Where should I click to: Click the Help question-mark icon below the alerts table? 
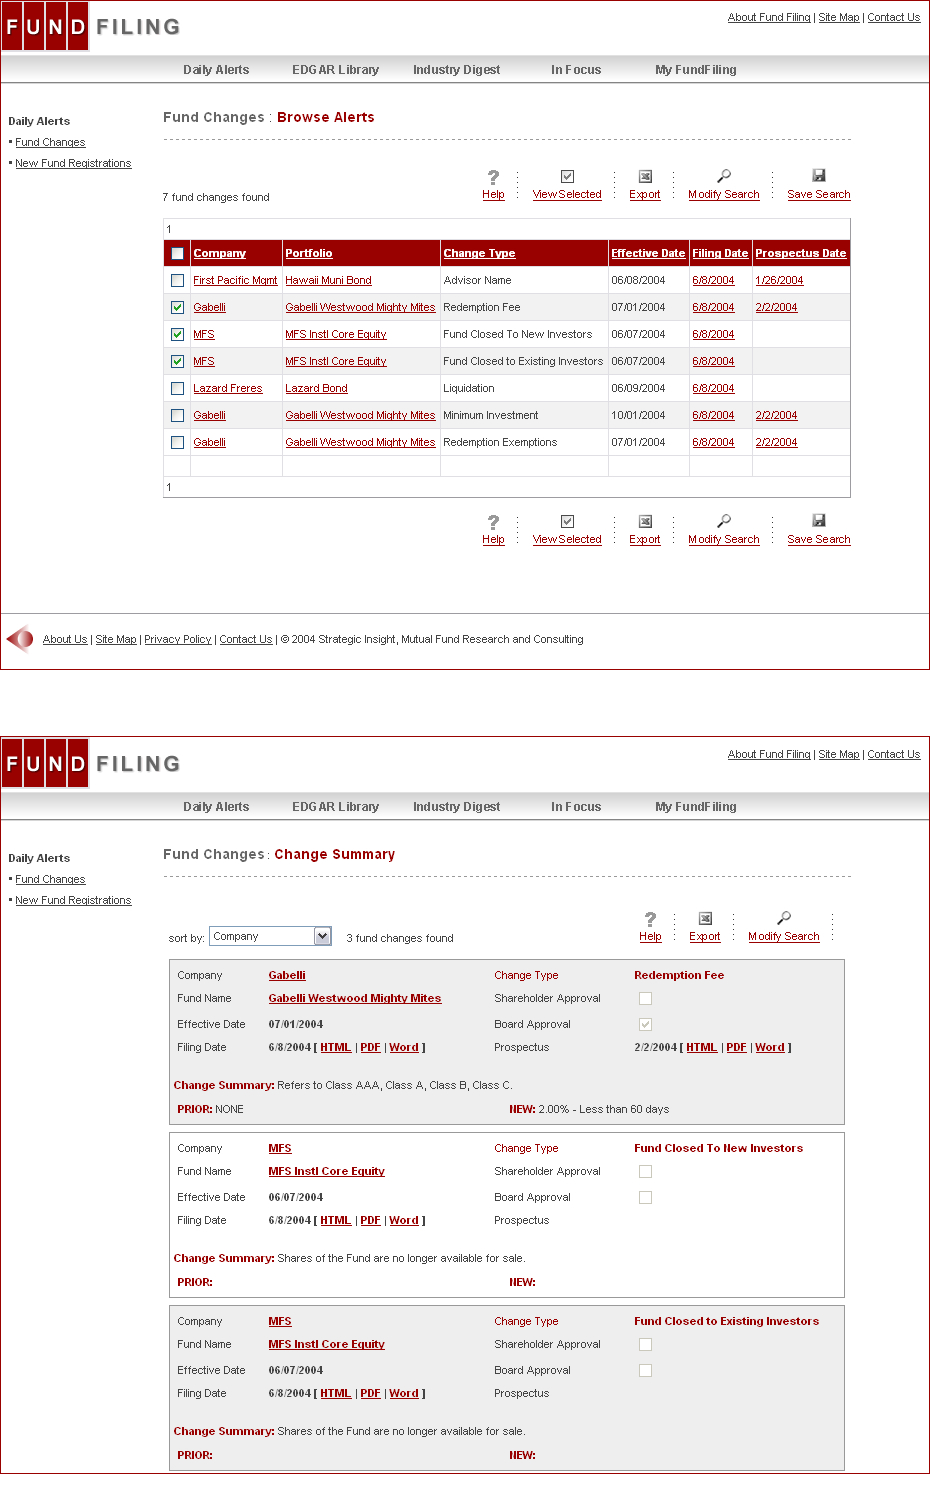coord(493,522)
